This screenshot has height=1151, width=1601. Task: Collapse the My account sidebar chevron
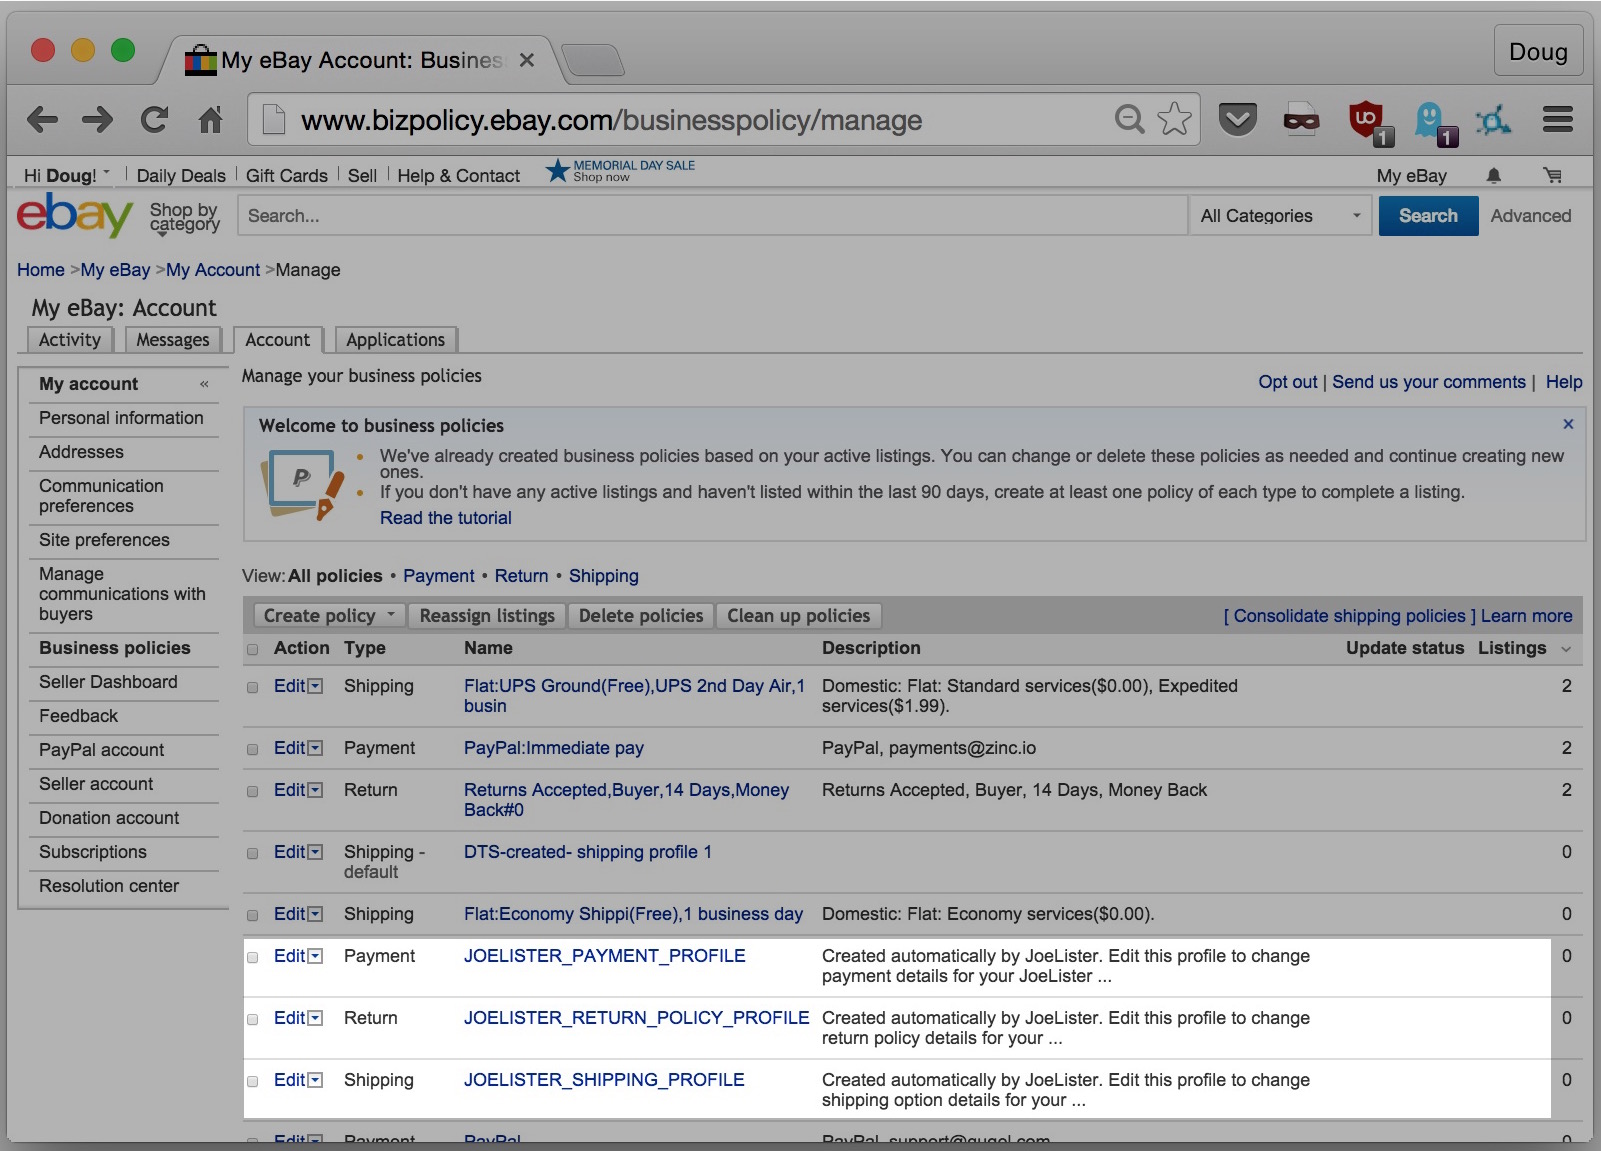(204, 384)
